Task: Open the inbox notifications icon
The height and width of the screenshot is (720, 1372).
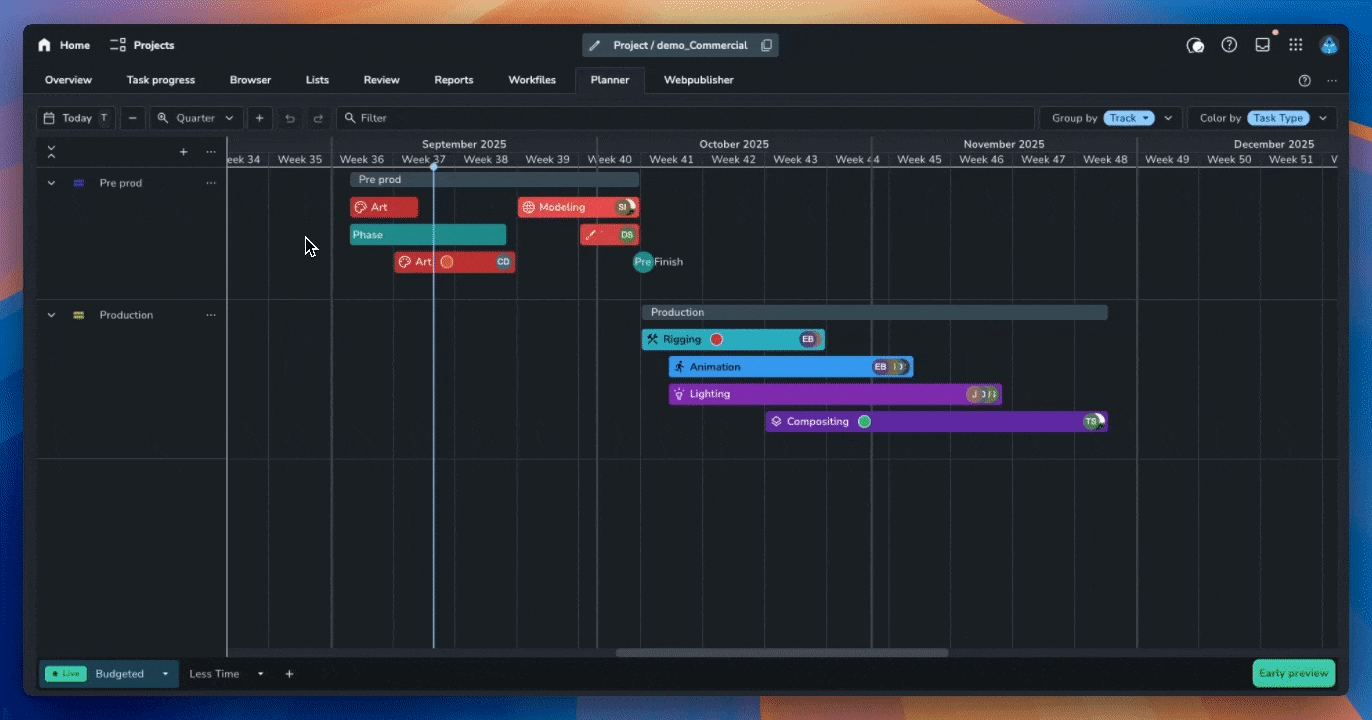Action: click(x=1263, y=45)
